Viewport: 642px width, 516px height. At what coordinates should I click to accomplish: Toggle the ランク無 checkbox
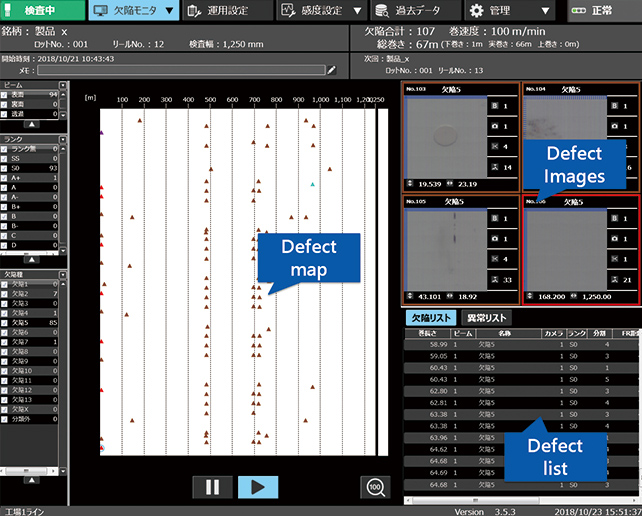tap(4, 149)
